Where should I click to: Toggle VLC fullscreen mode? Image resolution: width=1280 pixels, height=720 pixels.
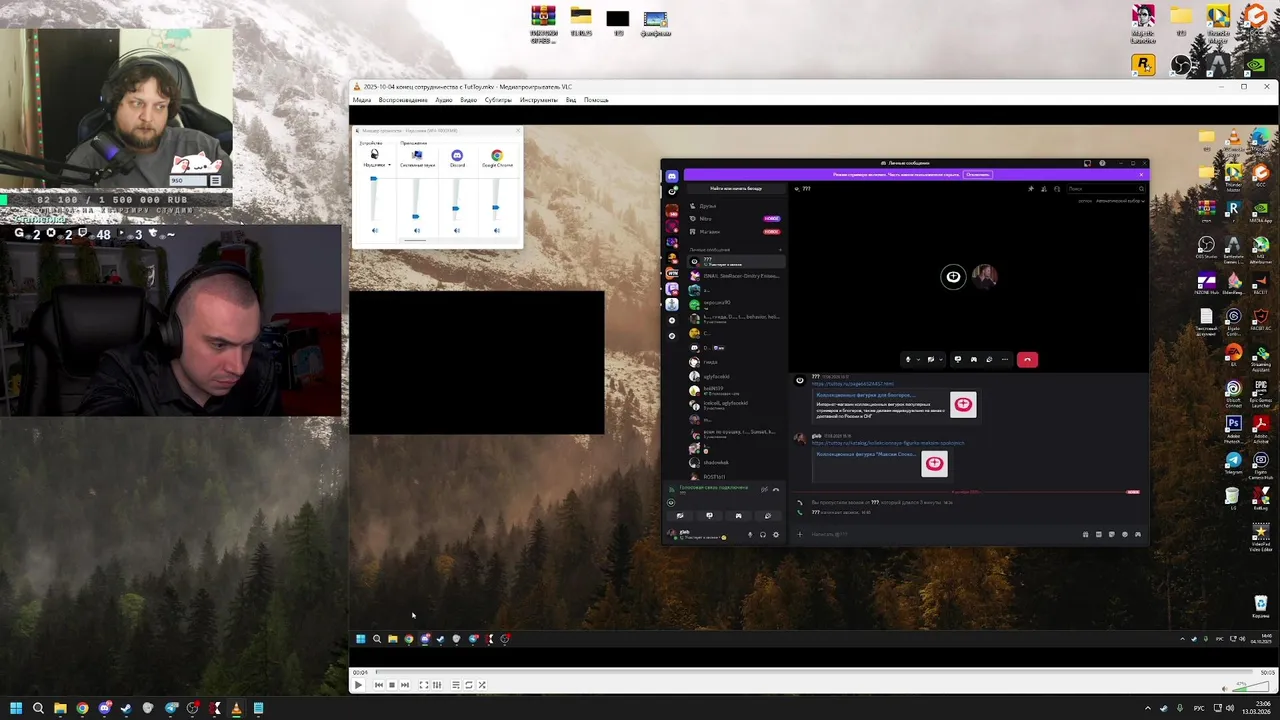click(424, 685)
